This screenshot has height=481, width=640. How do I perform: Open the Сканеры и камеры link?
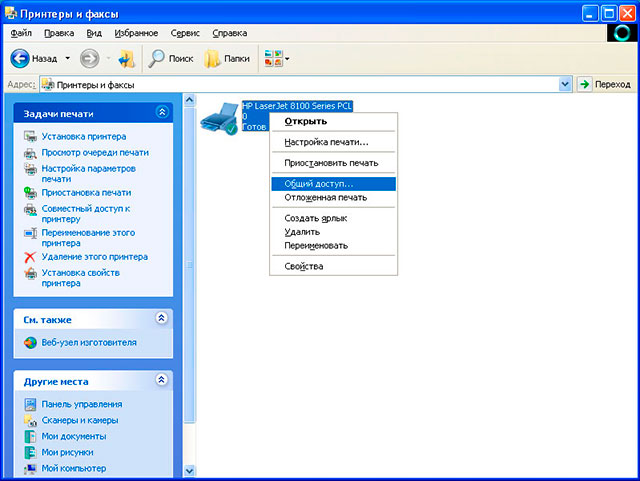click(80, 420)
